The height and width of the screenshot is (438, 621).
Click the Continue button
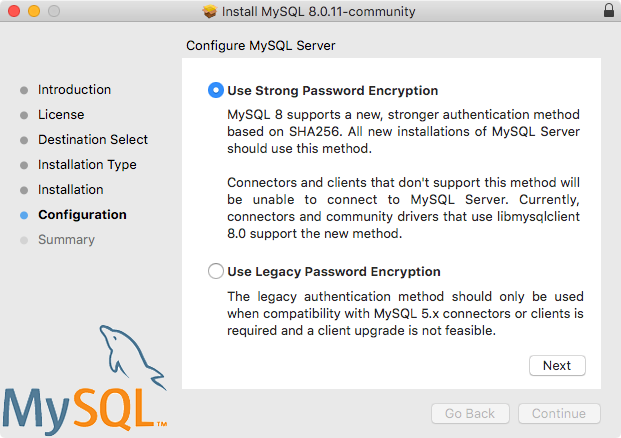point(559,414)
